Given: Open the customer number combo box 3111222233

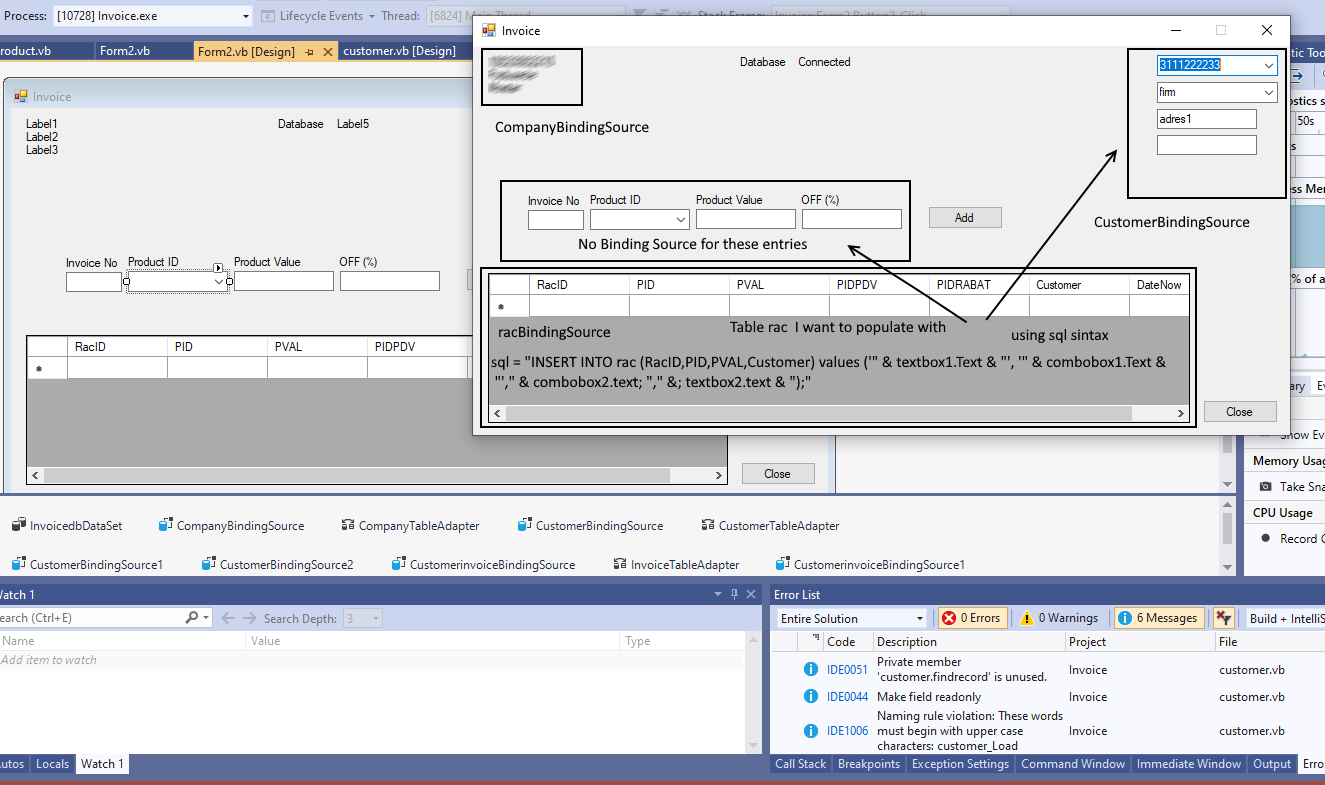Looking at the screenshot, I should click(1269, 65).
